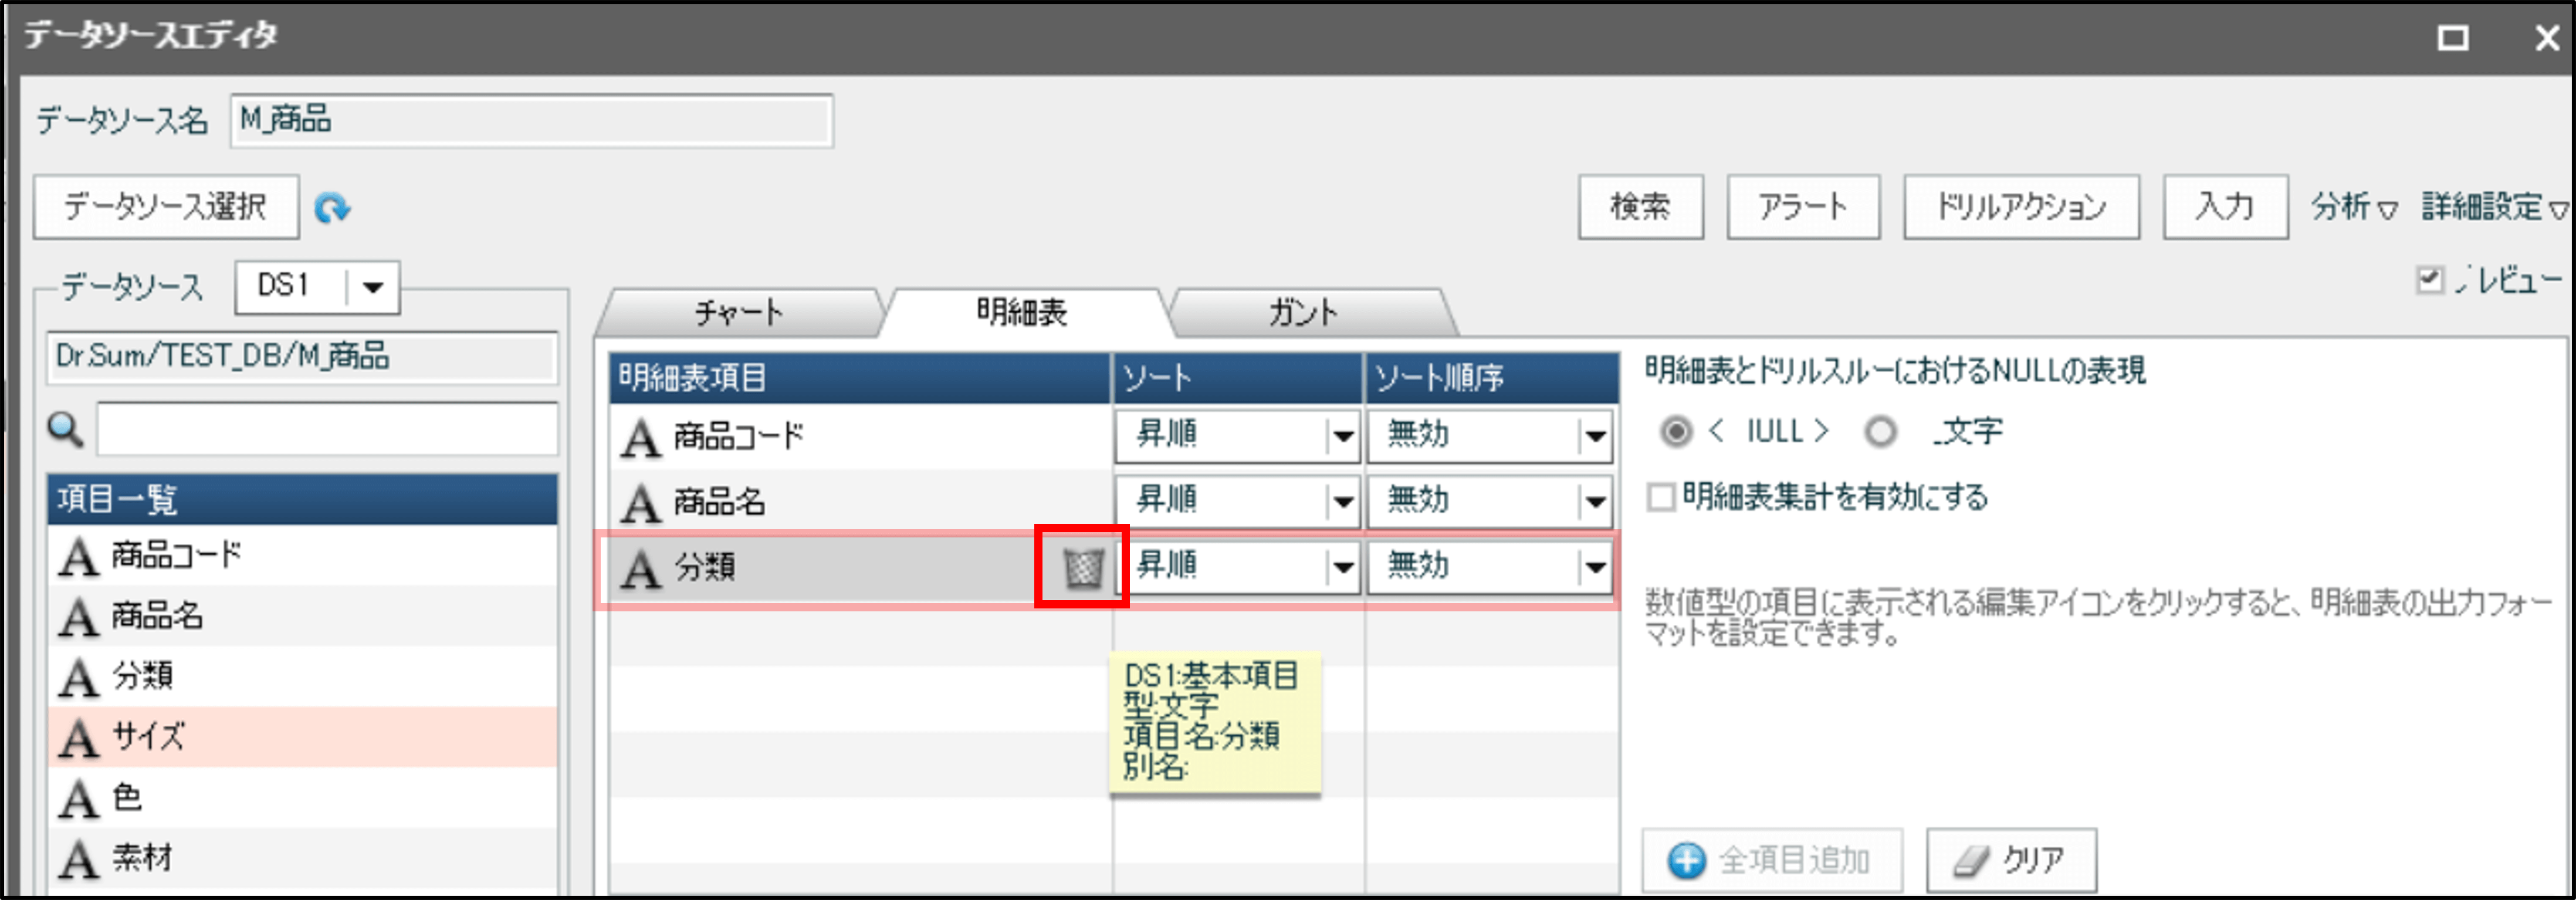Select the 文字 radio option

pyautogui.click(x=1880, y=432)
